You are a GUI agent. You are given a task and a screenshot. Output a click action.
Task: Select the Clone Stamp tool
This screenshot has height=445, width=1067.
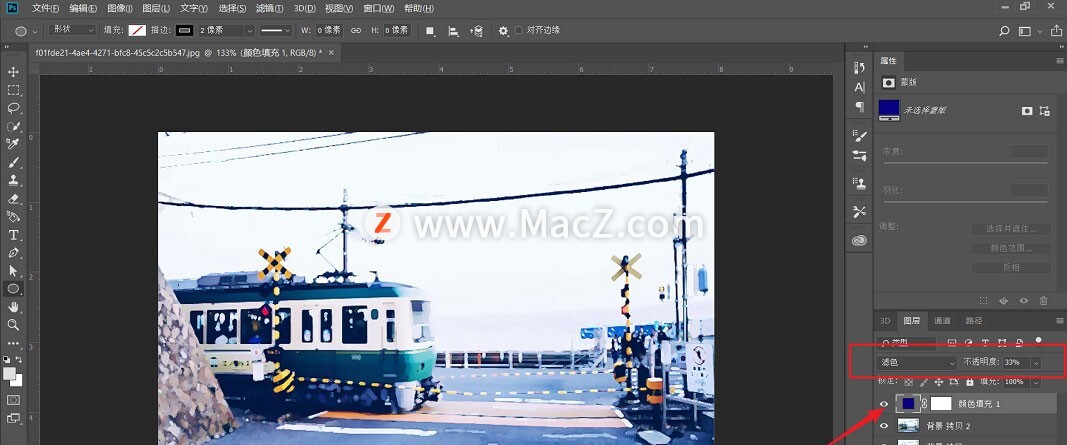(13, 180)
